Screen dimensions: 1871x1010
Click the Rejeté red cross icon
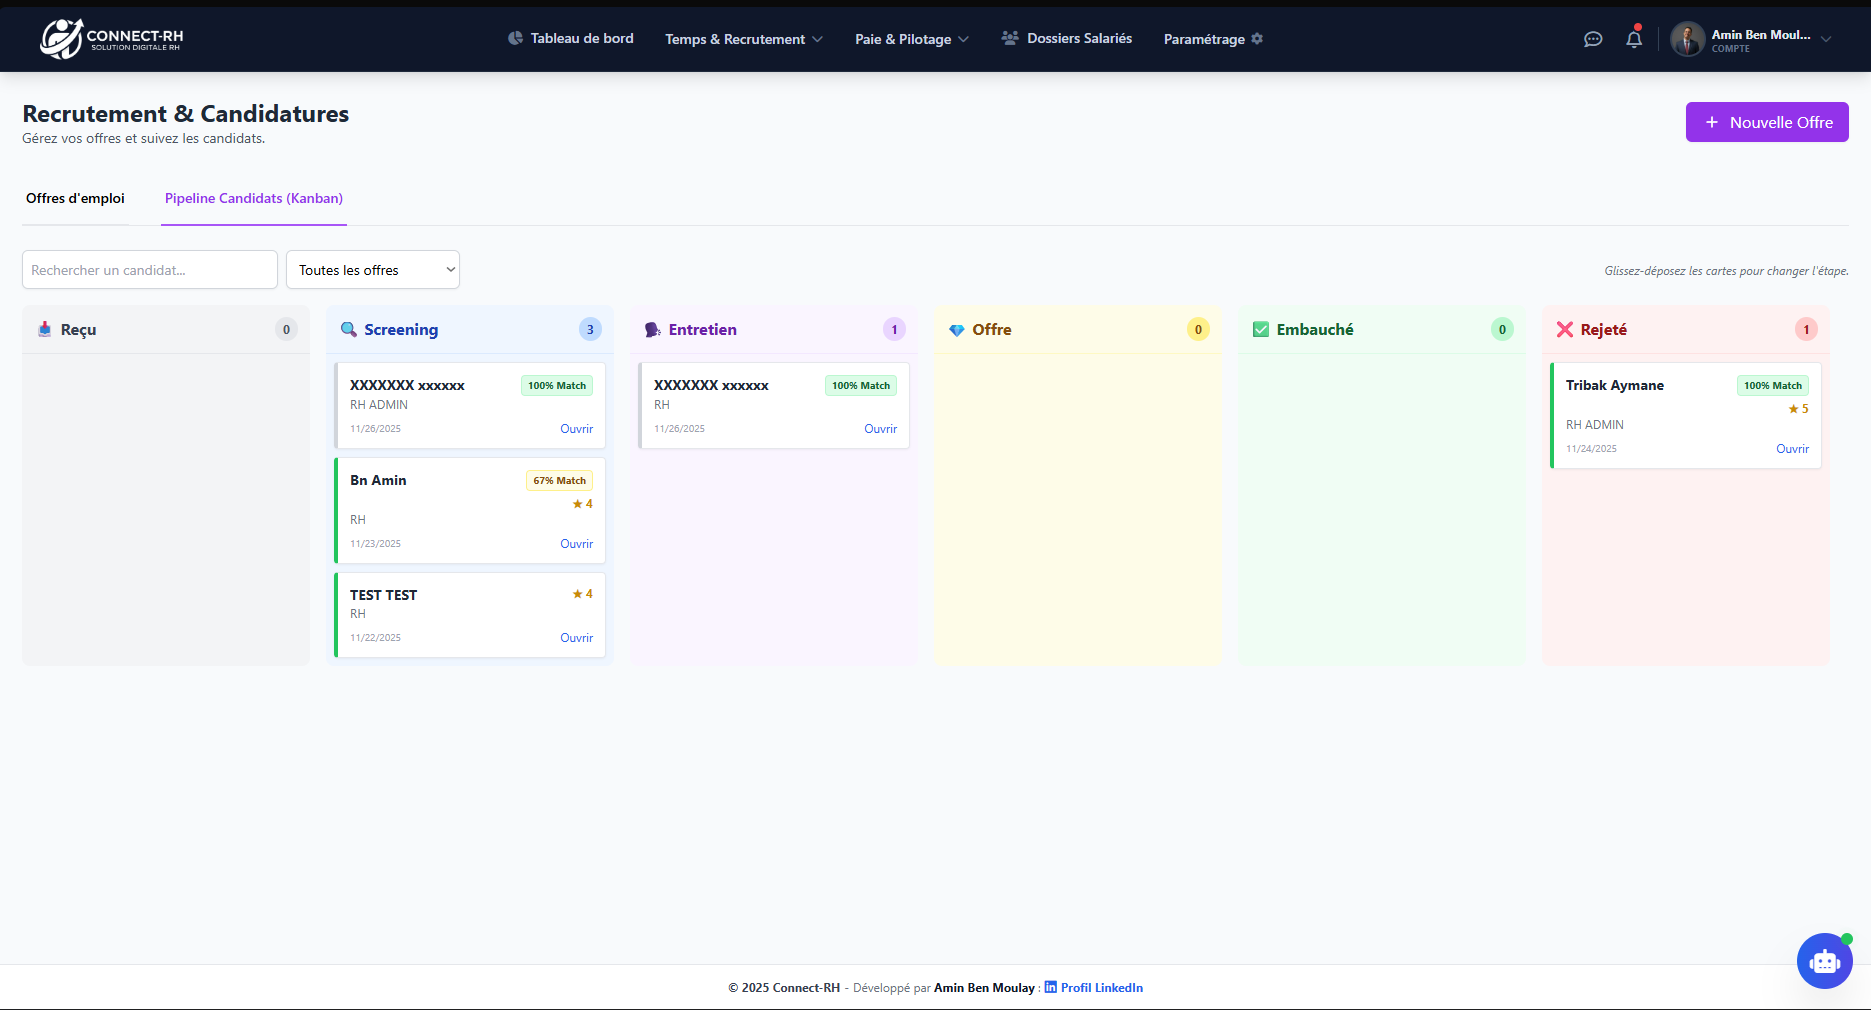click(x=1565, y=330)
